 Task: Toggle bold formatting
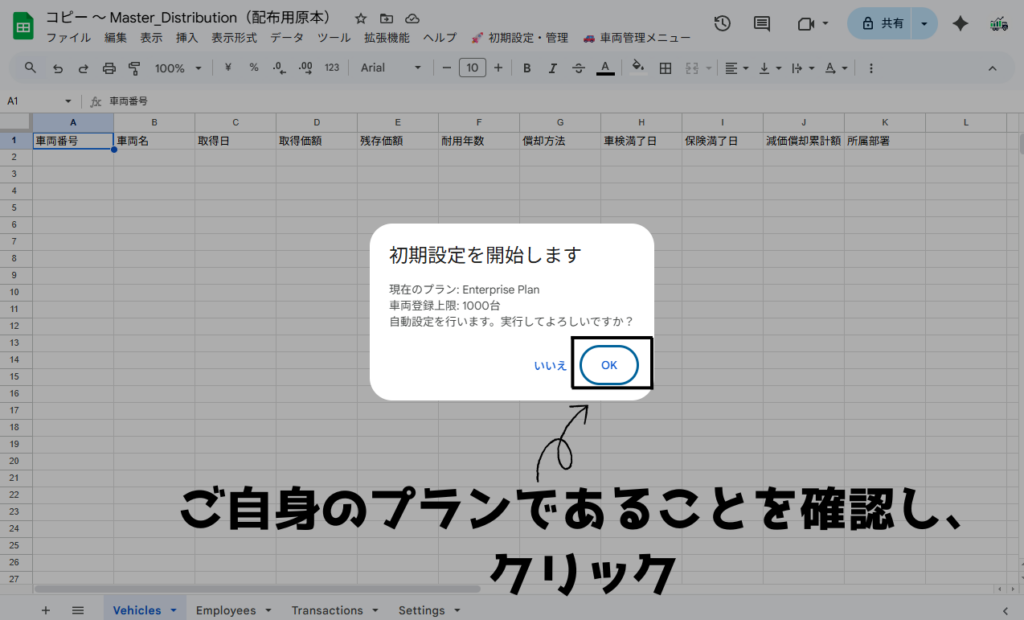526,68
